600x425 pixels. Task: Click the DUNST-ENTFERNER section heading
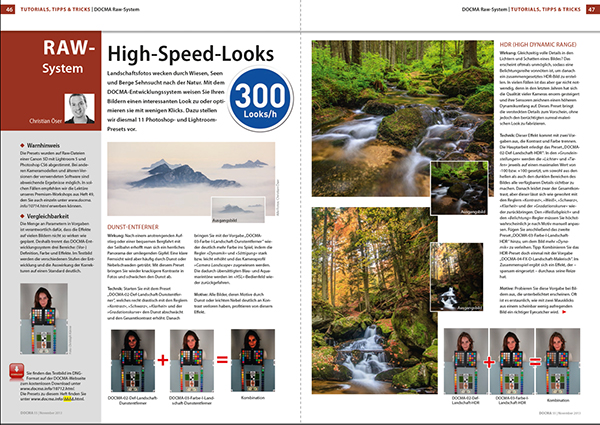click(x=133, y=227)
